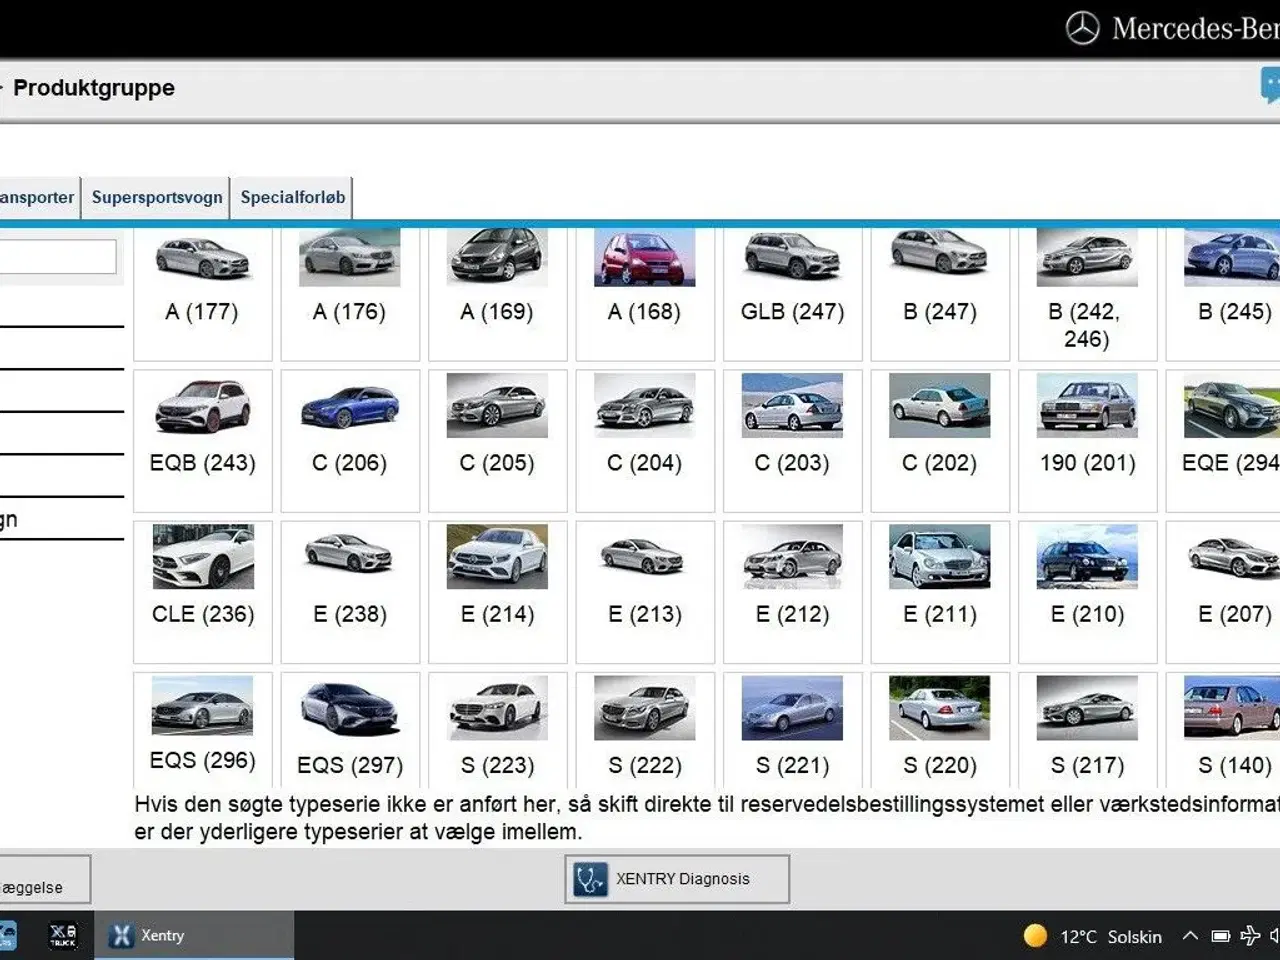Open the Transporter tab

(39, 197)
